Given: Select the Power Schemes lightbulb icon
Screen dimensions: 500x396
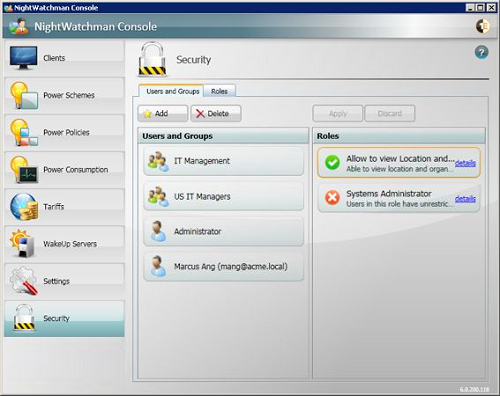Looking at the screenshot, I should [23, 95].
